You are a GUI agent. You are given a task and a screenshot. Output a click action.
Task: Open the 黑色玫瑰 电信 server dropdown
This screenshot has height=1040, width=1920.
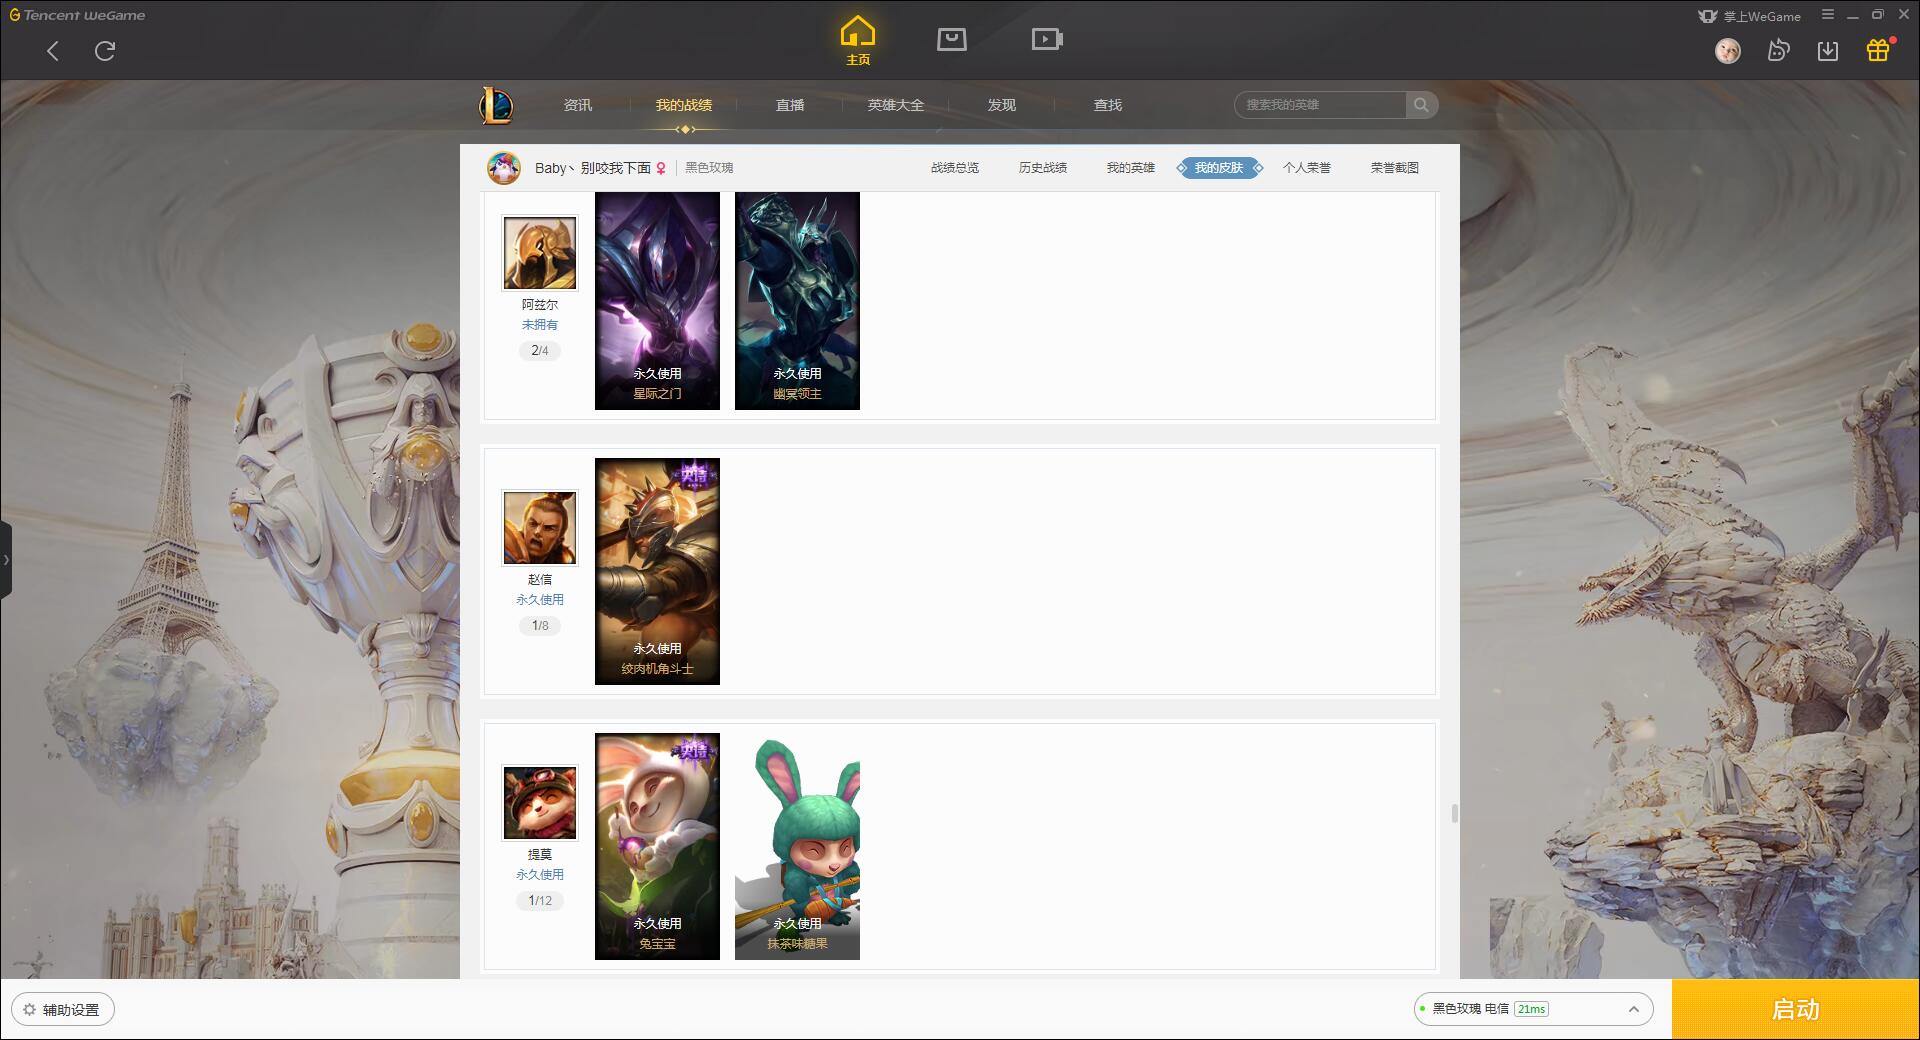tap(1533, 1009)
